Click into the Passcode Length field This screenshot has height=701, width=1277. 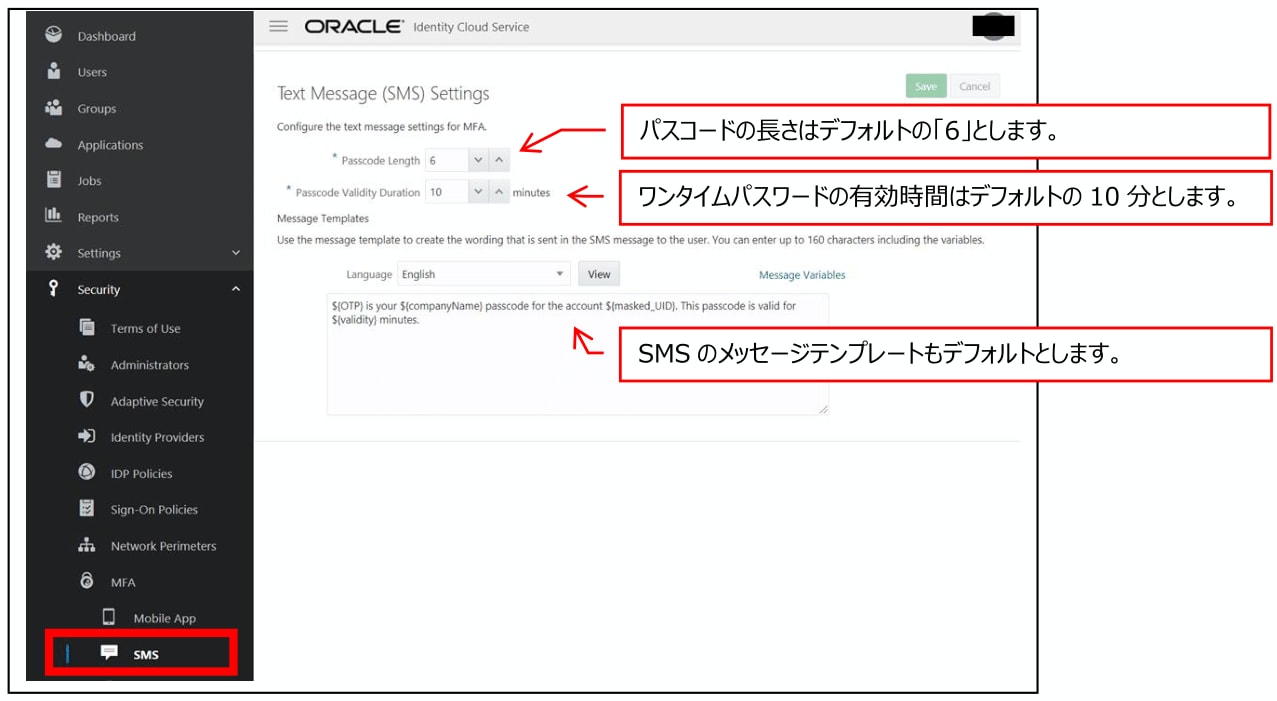pyautogui.click(x=446, y=160)
